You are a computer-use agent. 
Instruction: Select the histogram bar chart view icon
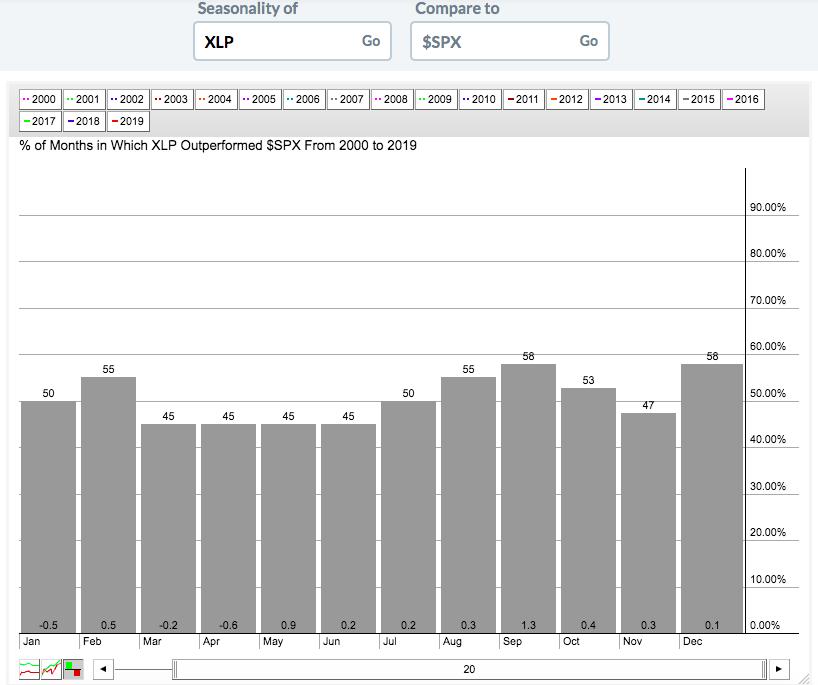(73, 669)
